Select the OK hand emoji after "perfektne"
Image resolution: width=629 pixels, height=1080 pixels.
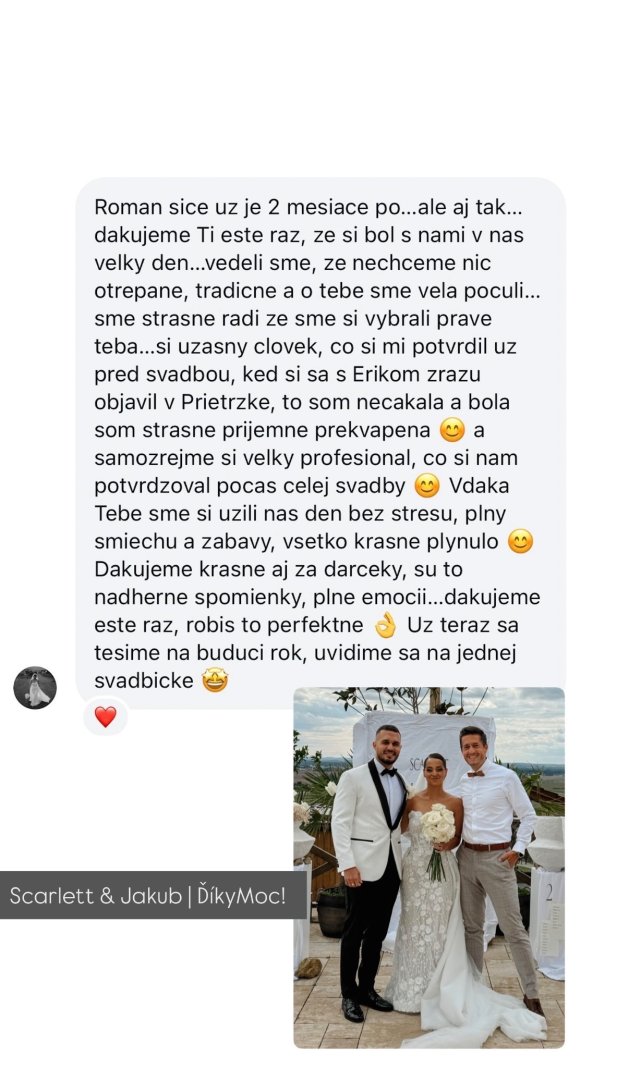point(385,625)
